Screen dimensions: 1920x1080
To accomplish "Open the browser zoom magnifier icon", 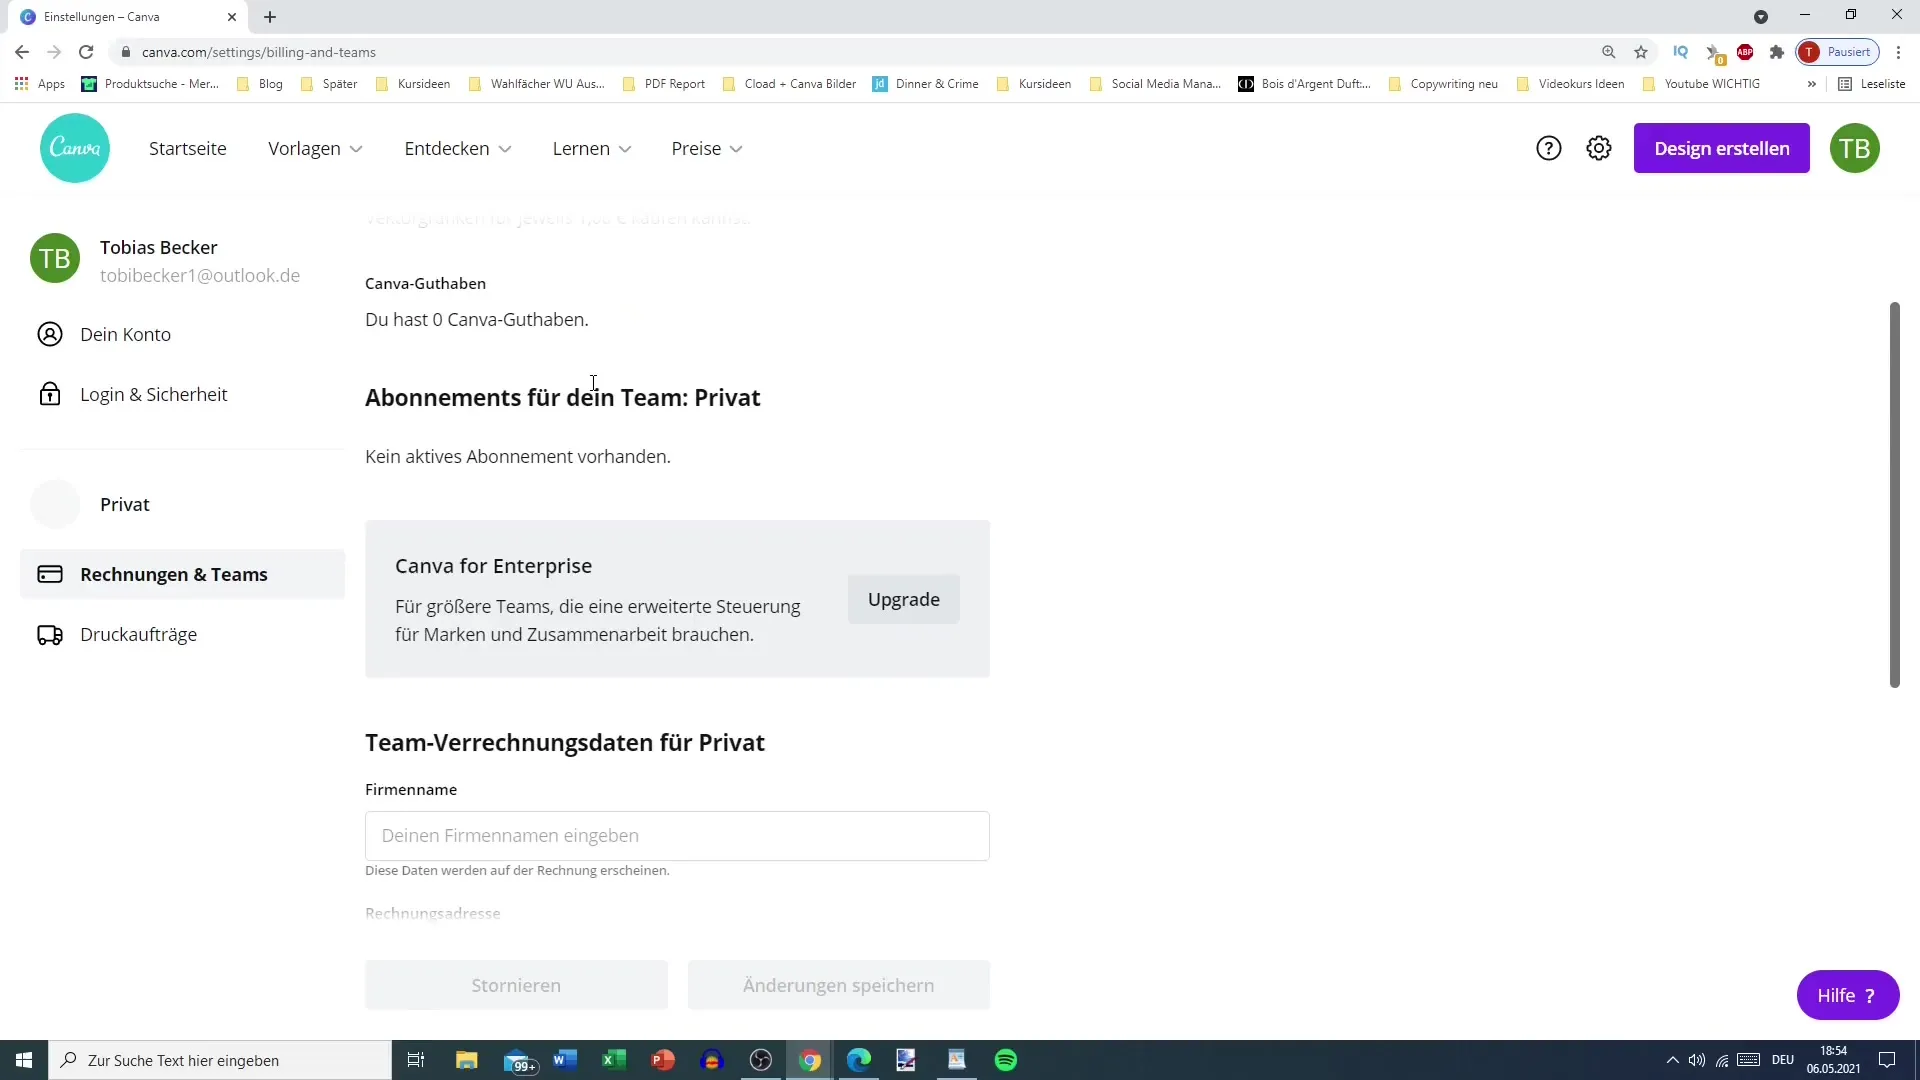I will 1609,52.
